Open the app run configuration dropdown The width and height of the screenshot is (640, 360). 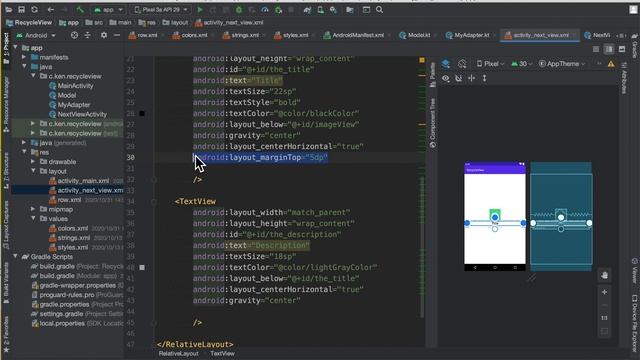pos(108,9)
